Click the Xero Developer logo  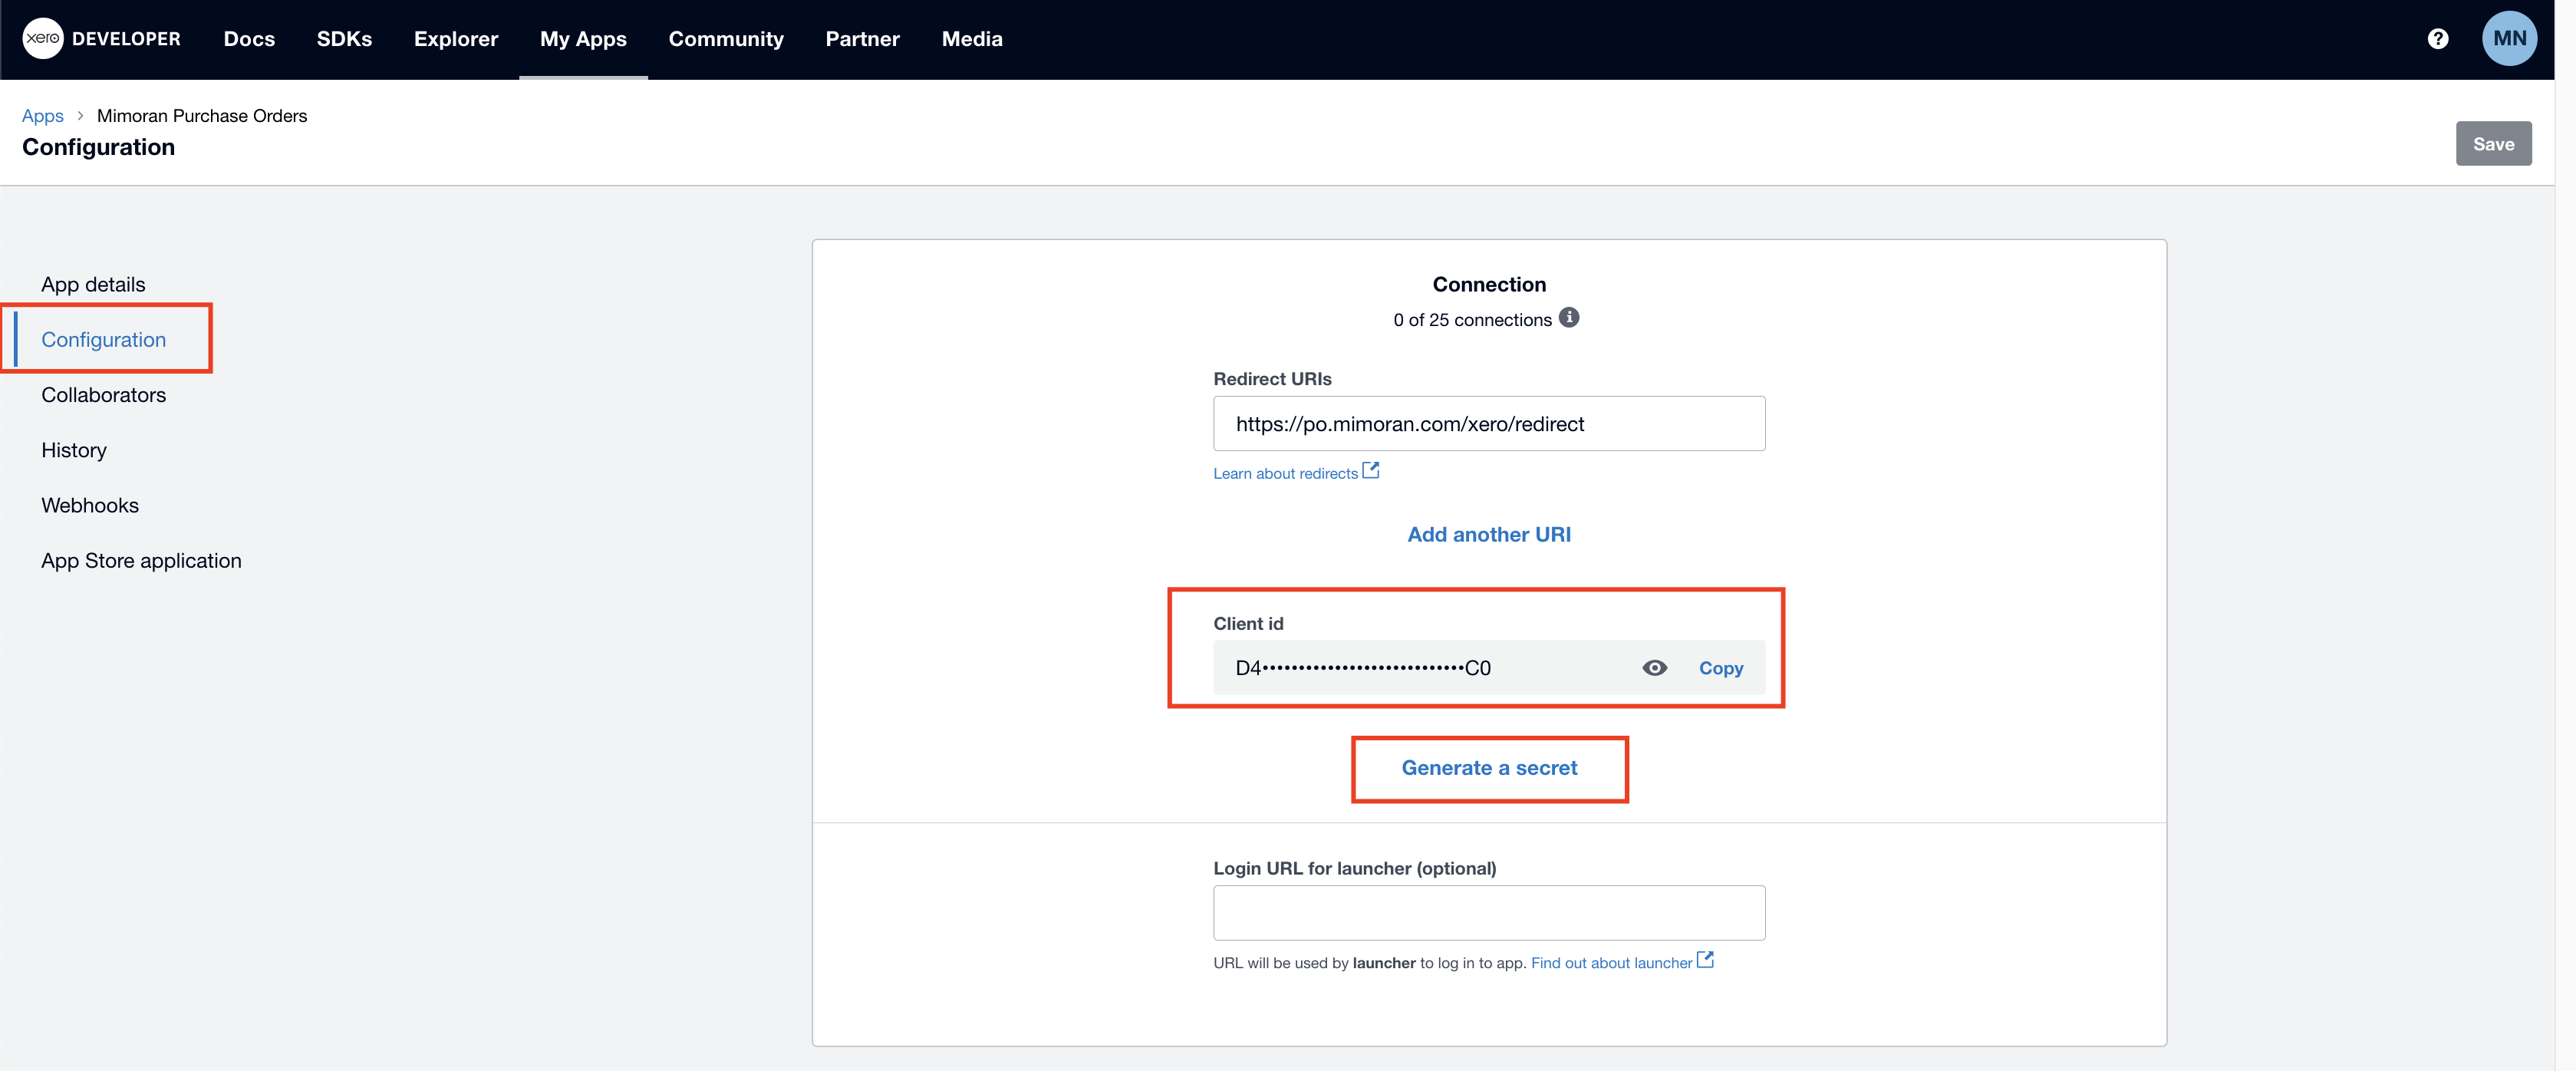tap(101, 39)
